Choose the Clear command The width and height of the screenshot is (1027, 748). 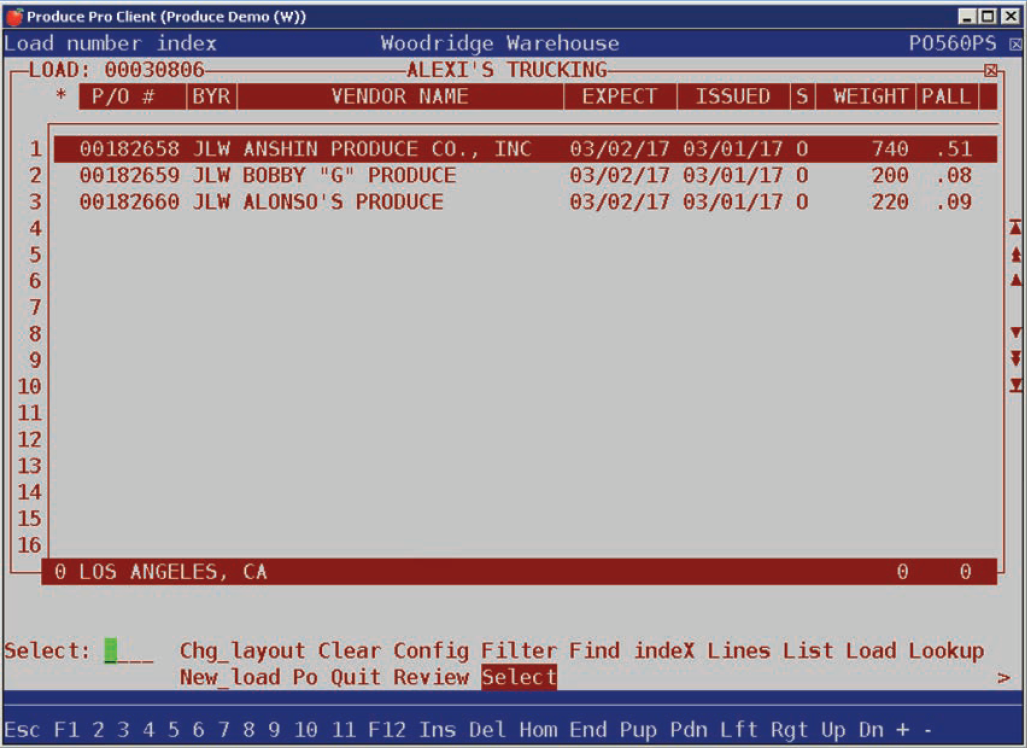pos(349,651)
